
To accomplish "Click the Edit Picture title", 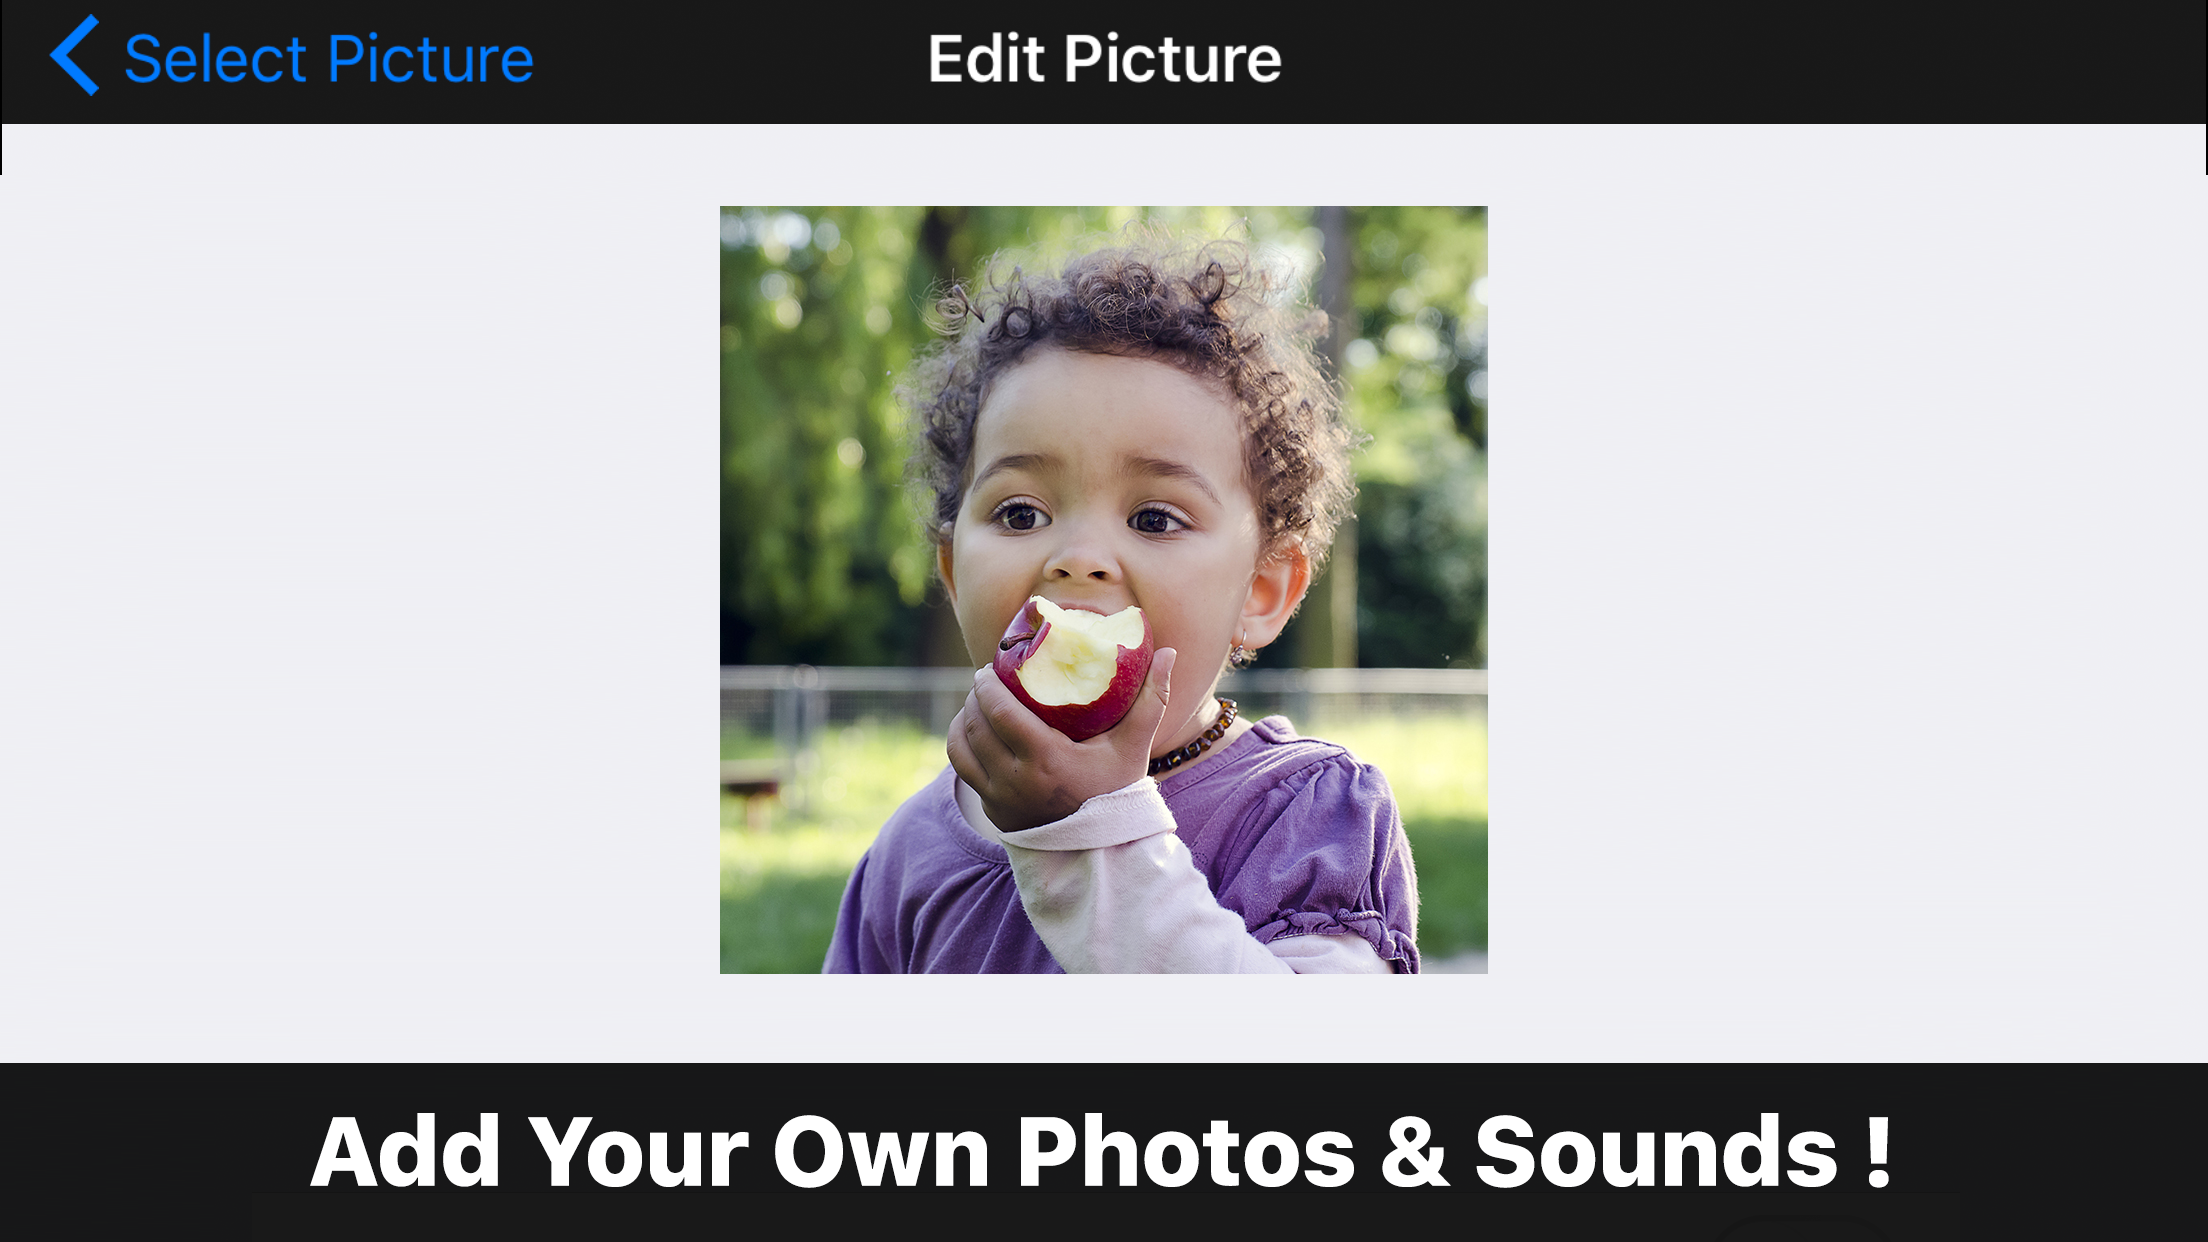I will coord(1104,58).
